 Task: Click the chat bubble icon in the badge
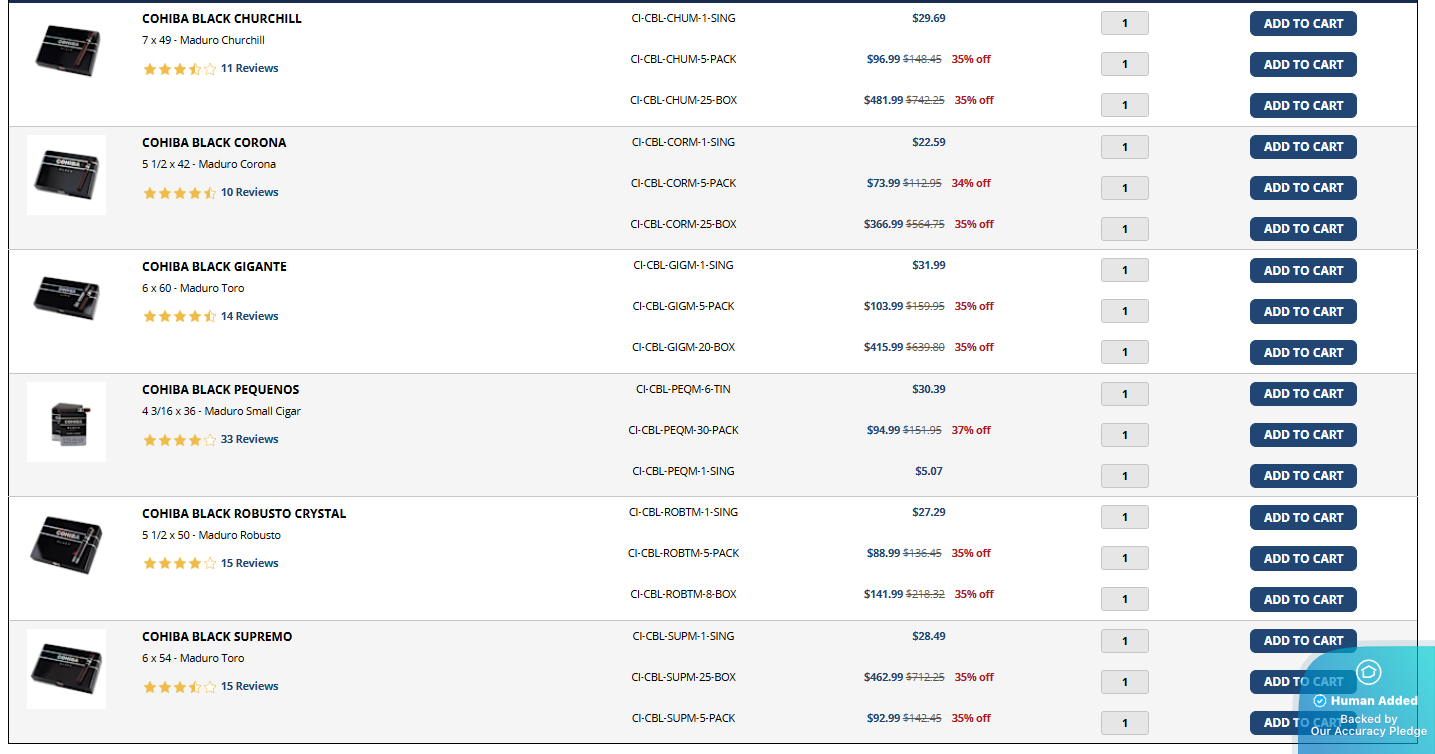coord(1367,672)
